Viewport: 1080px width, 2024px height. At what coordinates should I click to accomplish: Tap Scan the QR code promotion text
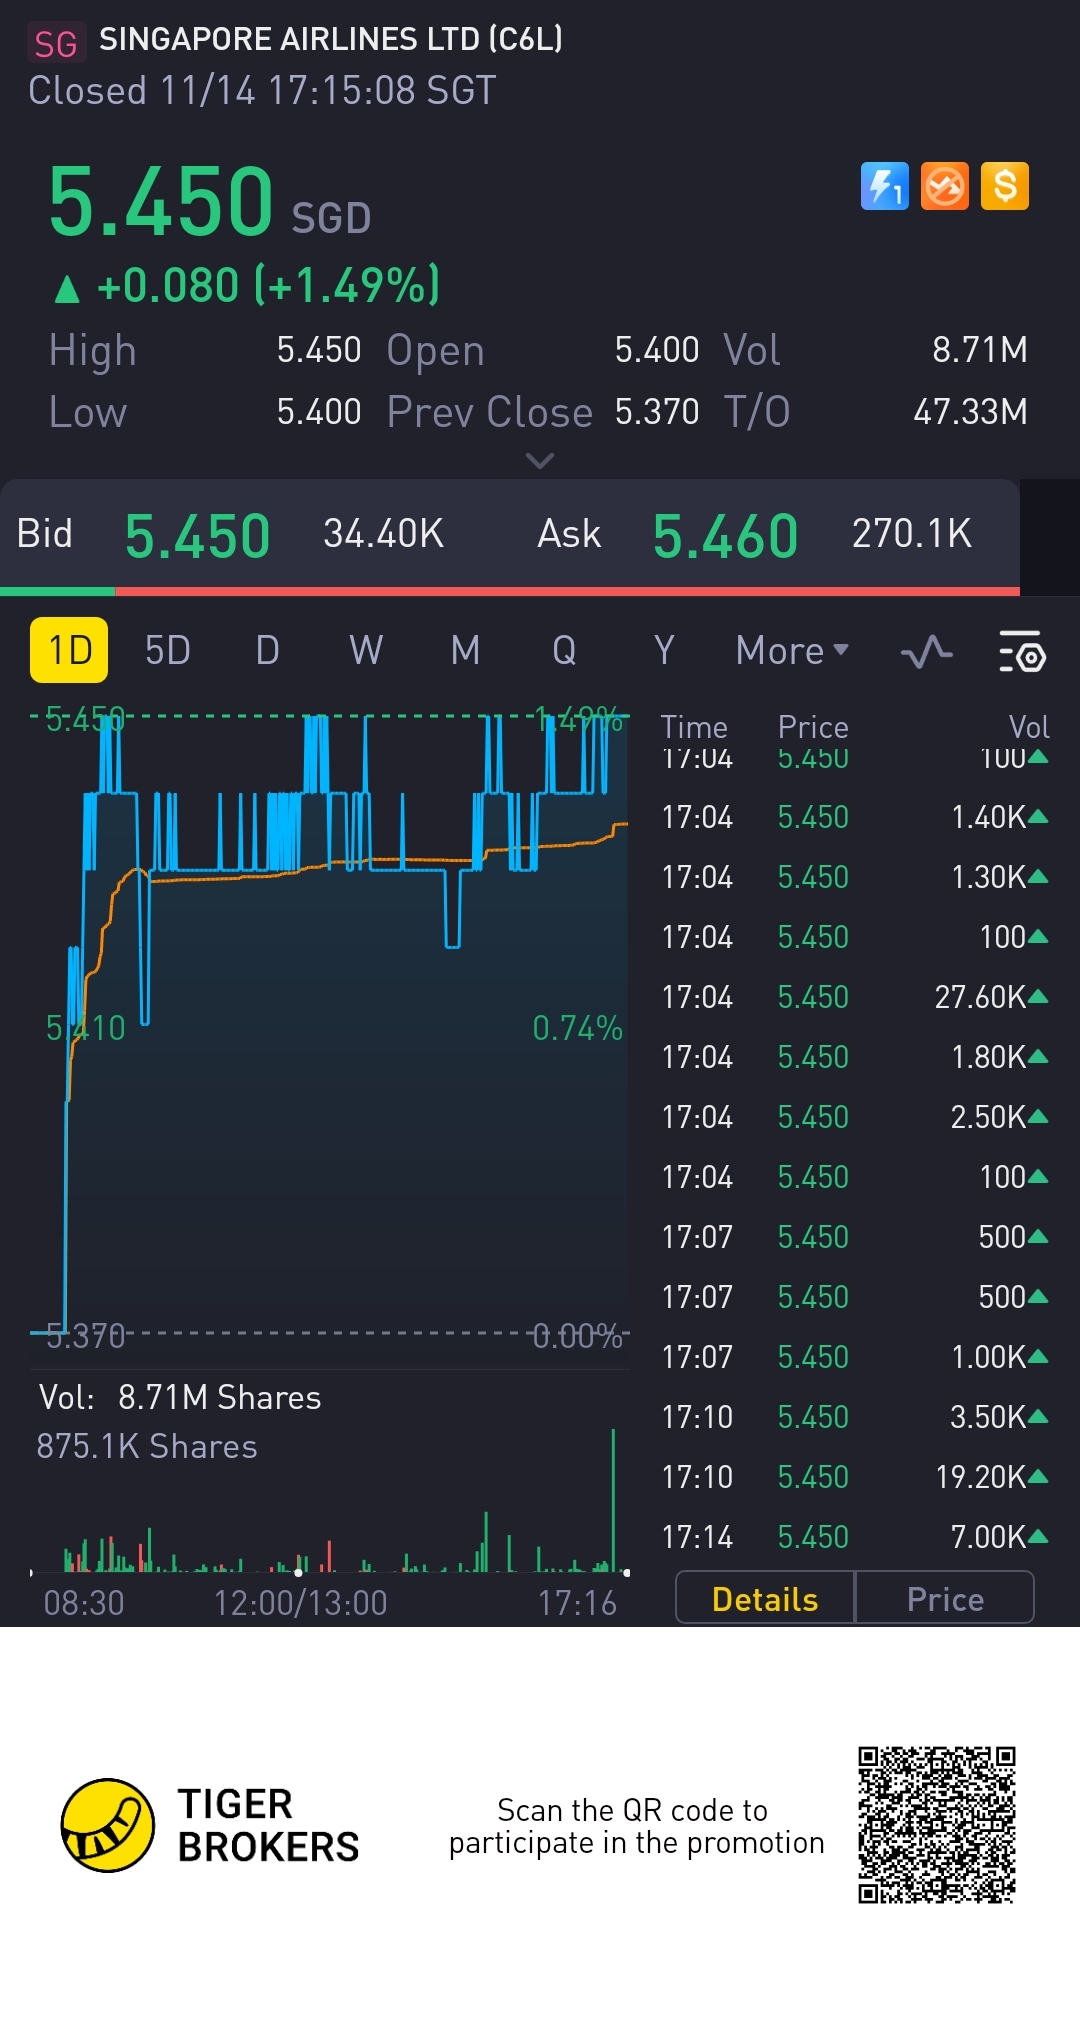point(636,1826)
